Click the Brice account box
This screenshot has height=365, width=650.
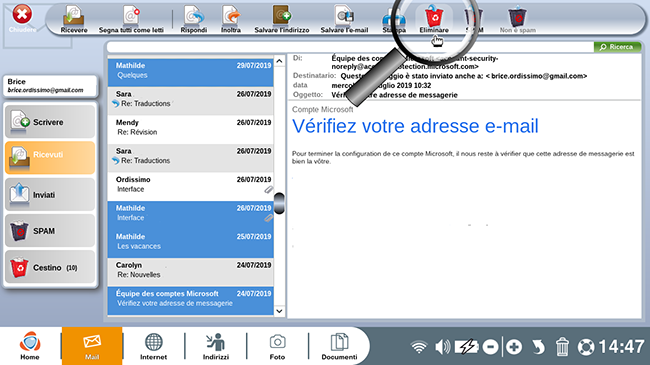click(x=50, y=86)
